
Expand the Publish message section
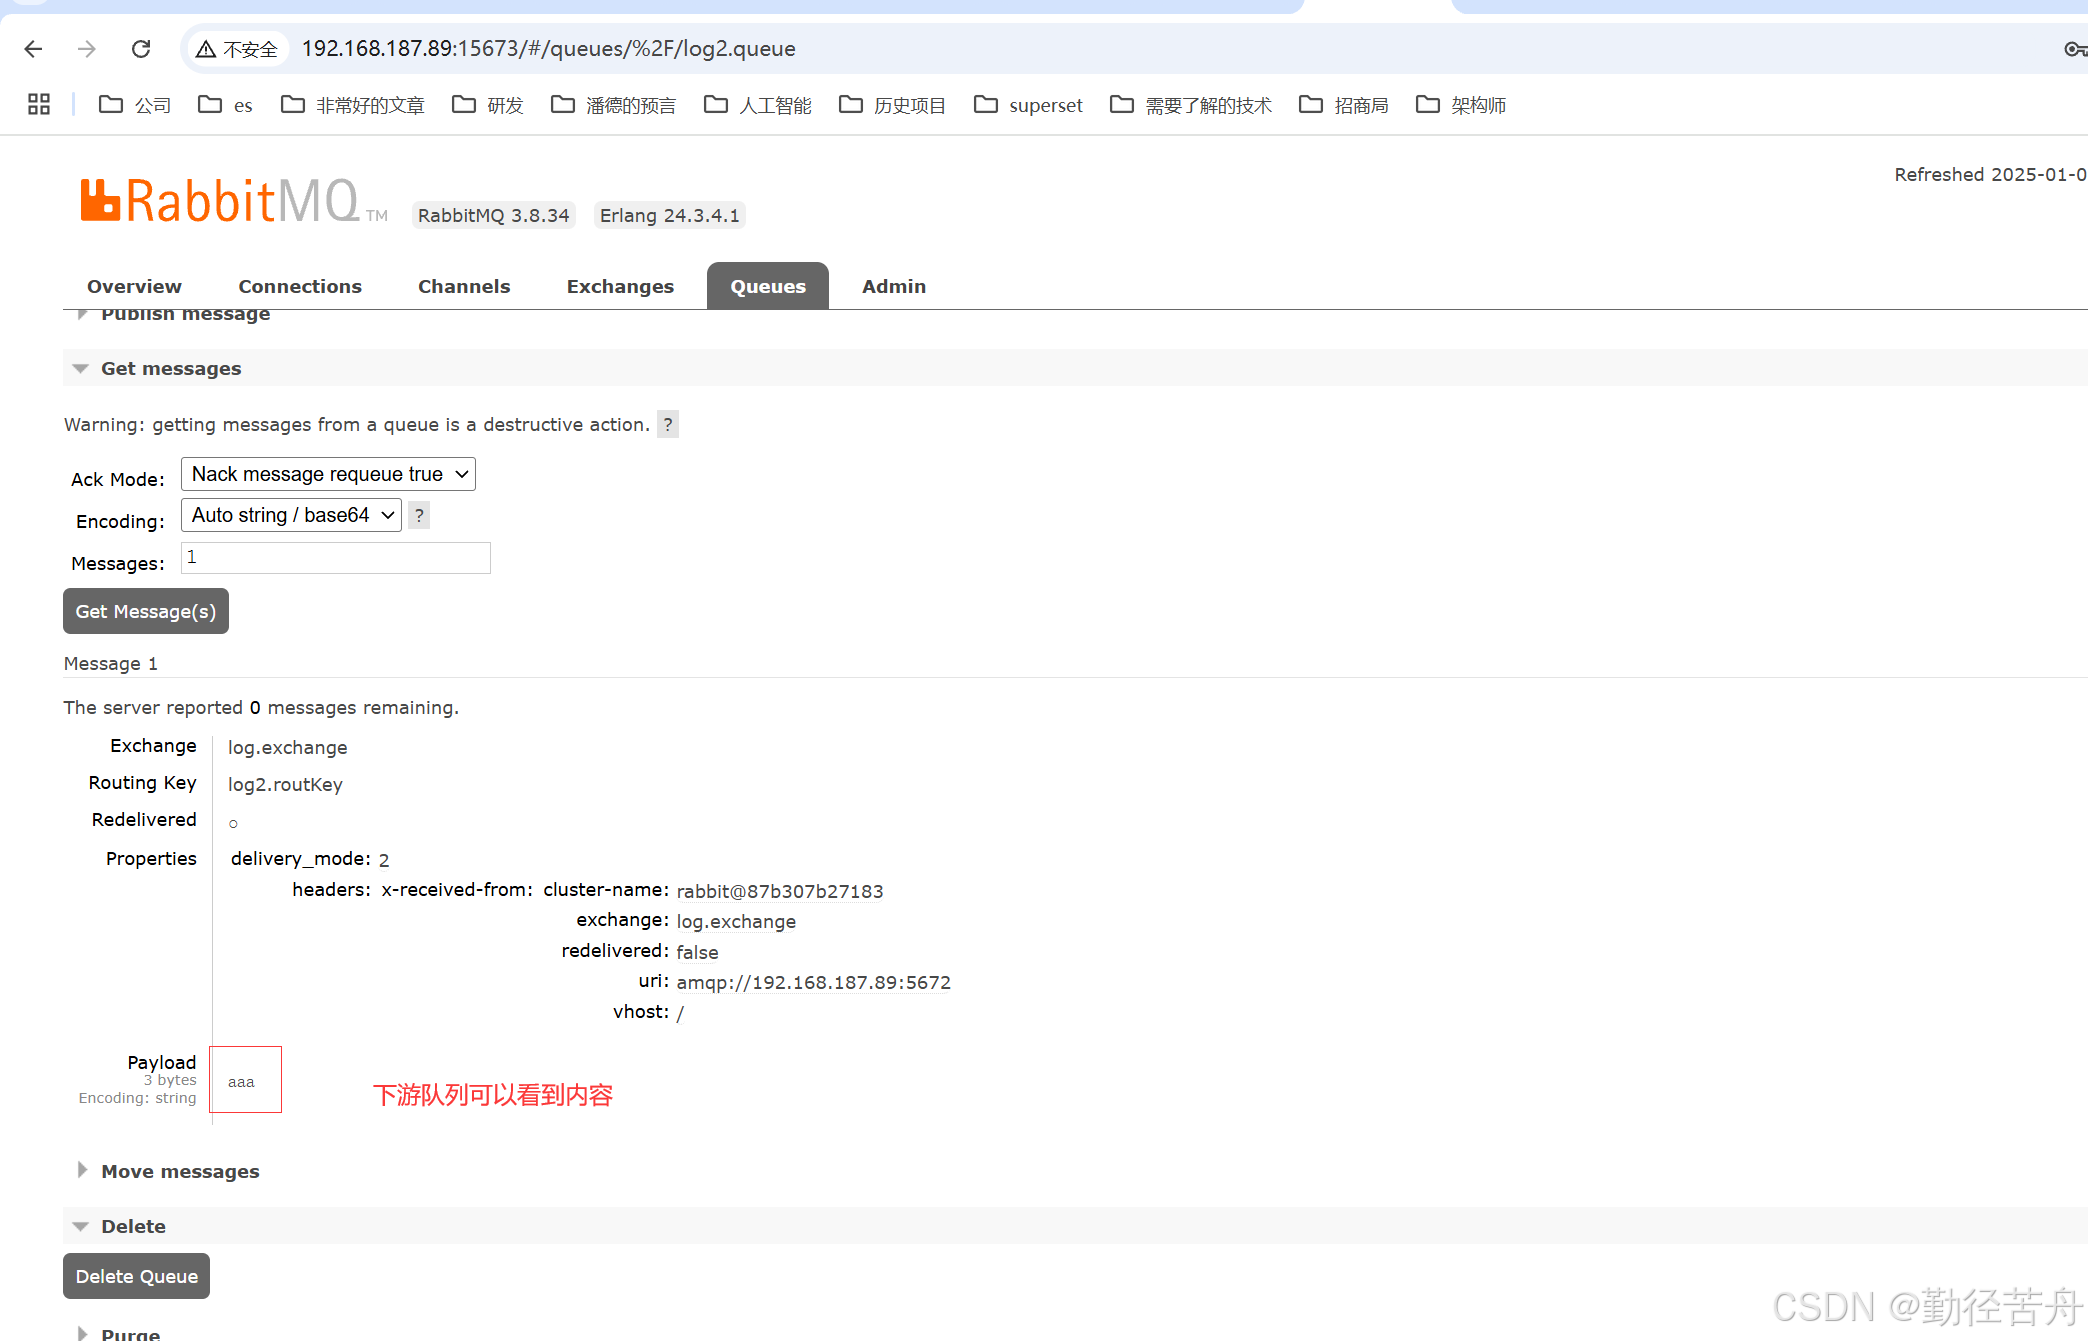[x=185, y=313]
